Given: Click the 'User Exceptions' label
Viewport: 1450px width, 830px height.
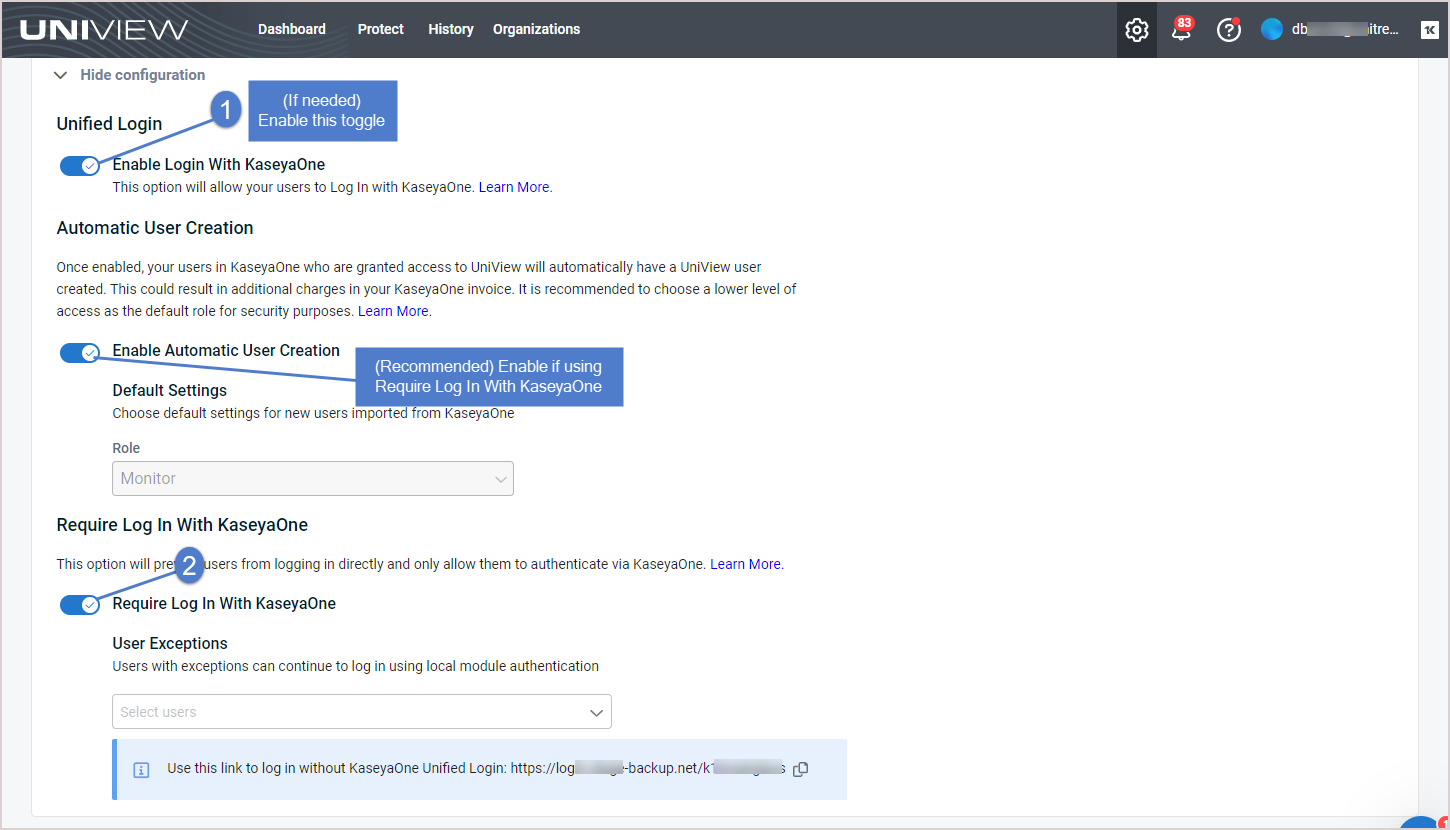Looking at the screenshot, I should click(170, 643).
